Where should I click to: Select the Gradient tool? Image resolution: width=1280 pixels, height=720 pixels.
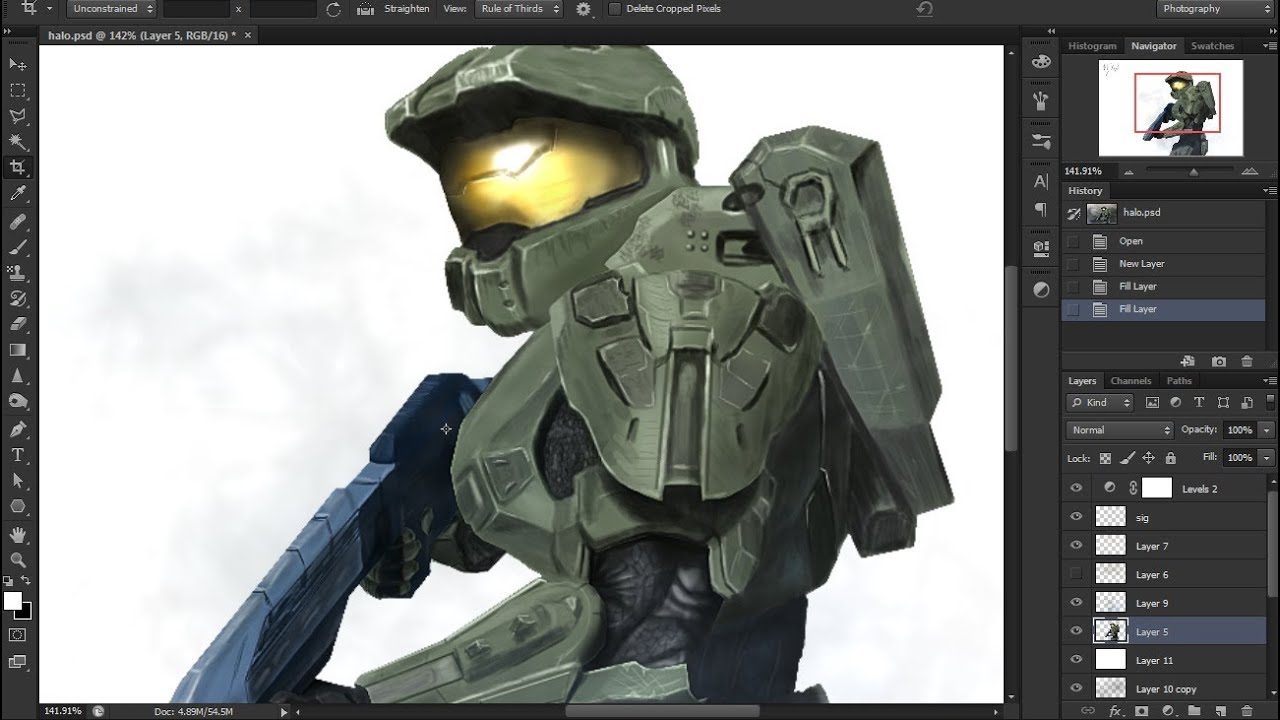coord(17,350)
